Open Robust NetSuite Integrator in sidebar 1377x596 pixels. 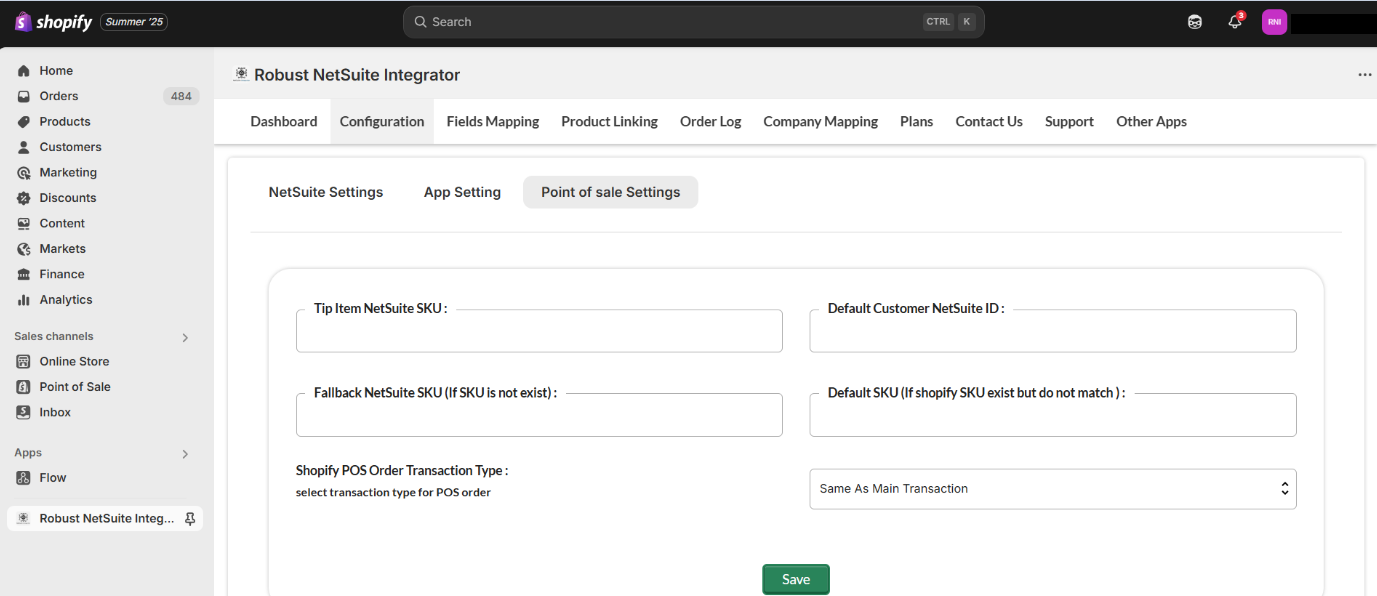coord(105,519)
